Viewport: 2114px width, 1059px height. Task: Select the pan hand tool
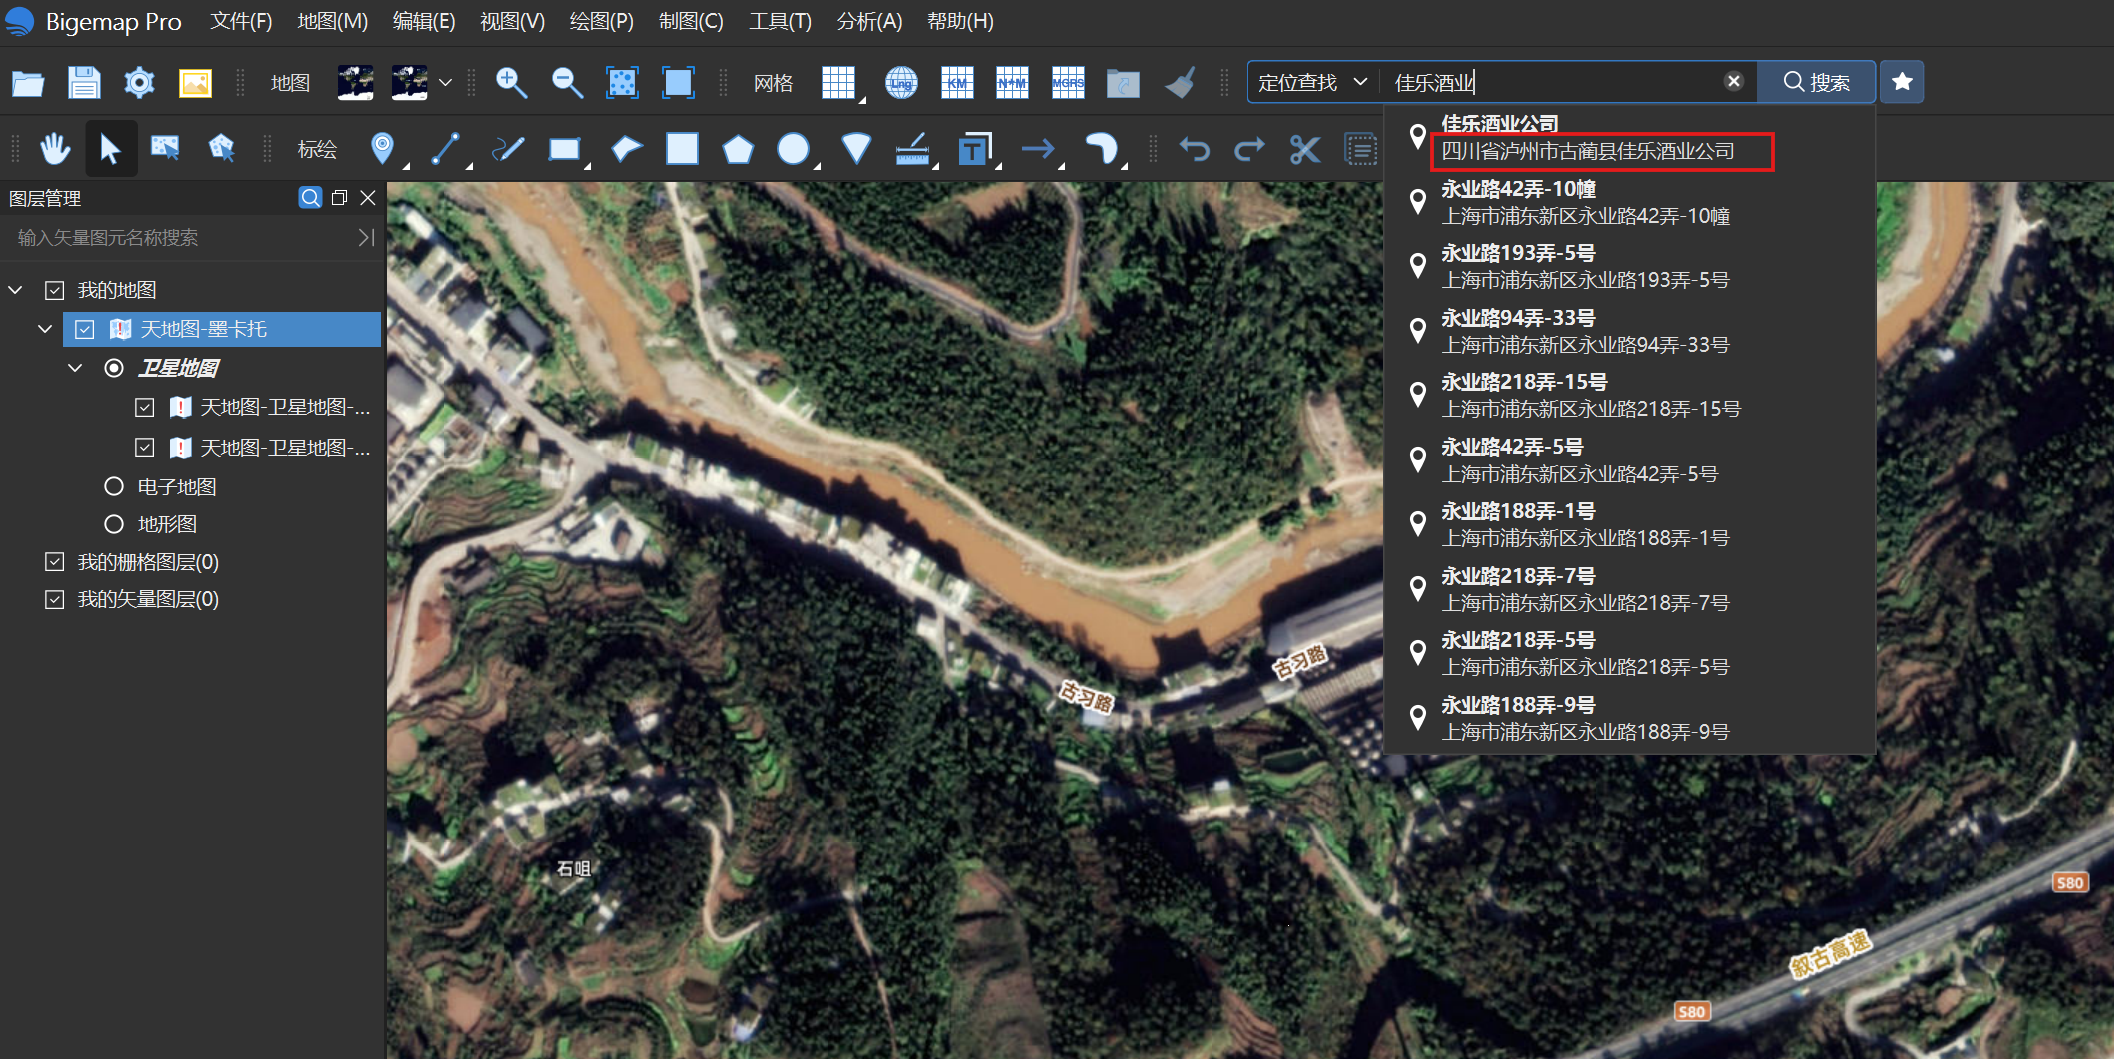click(x=55, y=150)
